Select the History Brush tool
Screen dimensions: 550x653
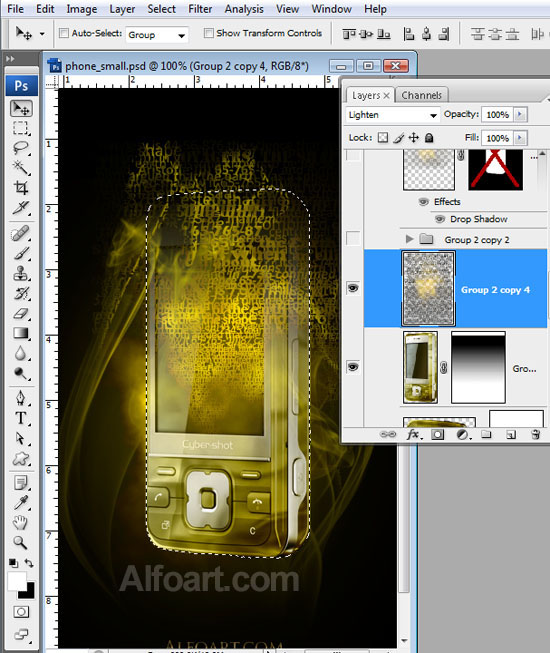pos(21,293)
